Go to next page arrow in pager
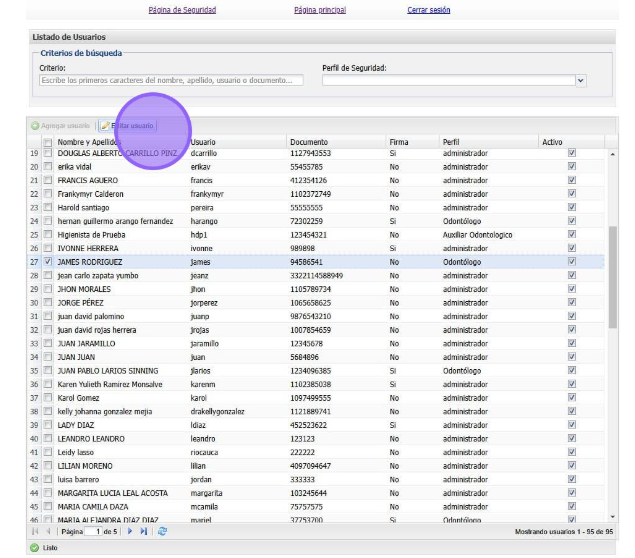Screen dimensions: 635x558 129,531
